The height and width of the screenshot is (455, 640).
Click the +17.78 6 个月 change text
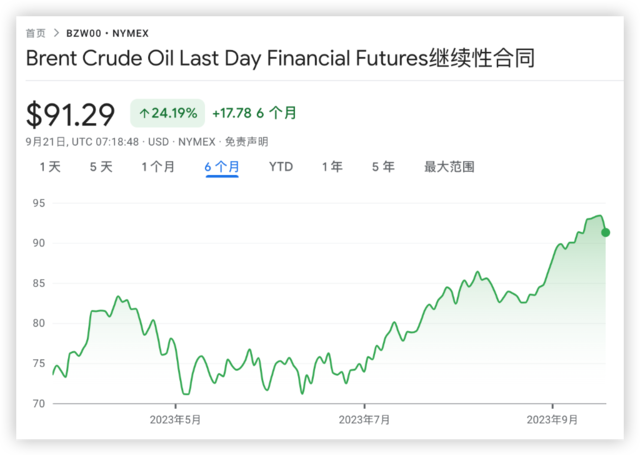tap(257, 113)
